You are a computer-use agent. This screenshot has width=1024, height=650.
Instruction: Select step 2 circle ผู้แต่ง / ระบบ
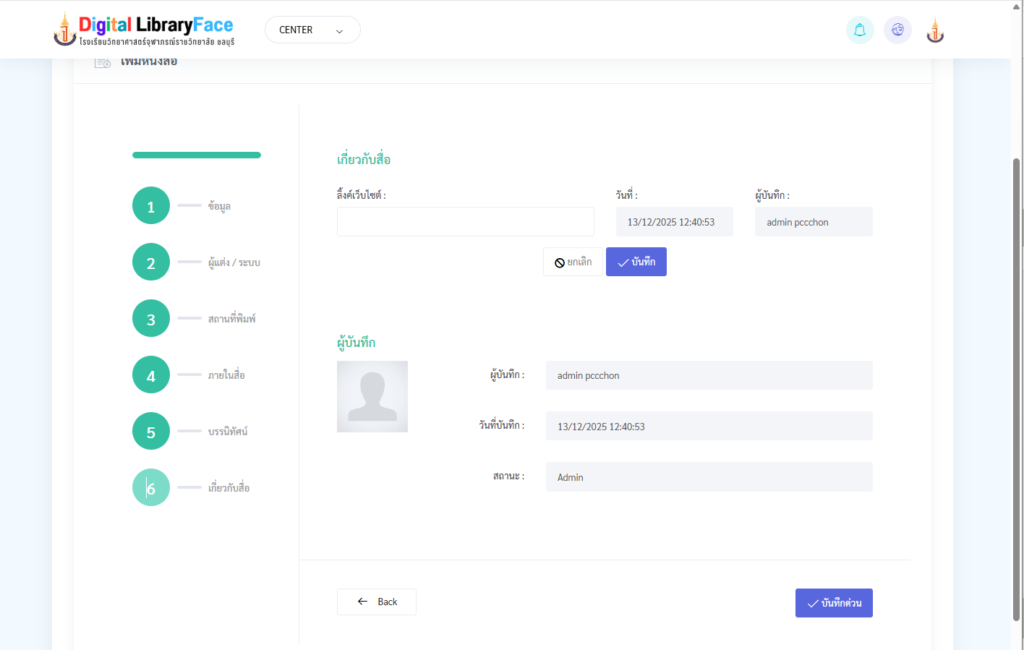151,263
